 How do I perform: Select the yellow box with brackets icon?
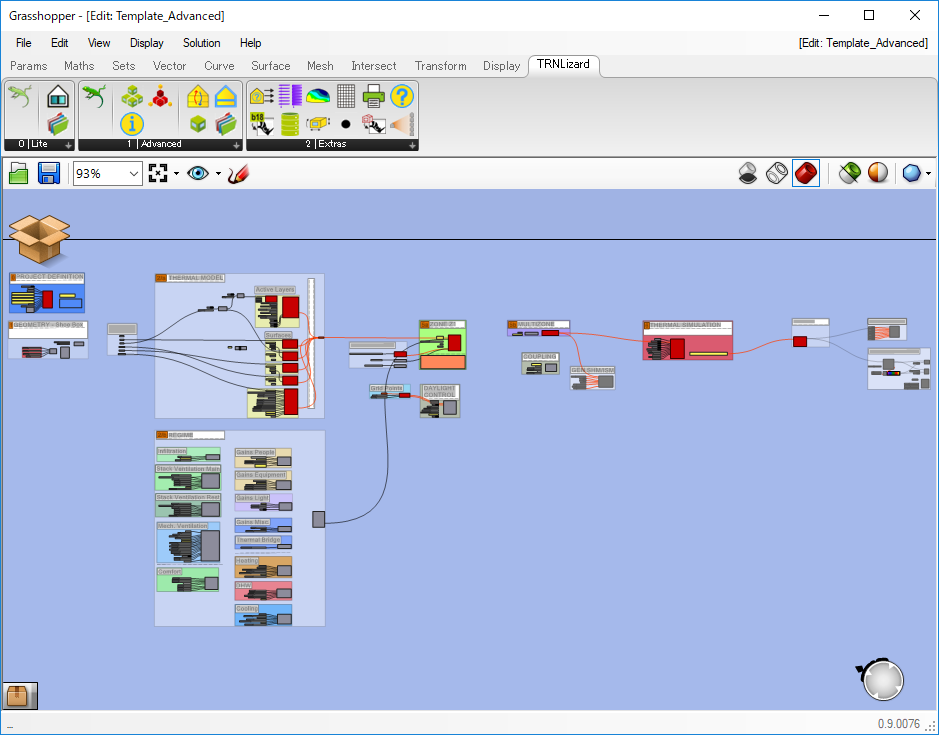pos(318,123)
